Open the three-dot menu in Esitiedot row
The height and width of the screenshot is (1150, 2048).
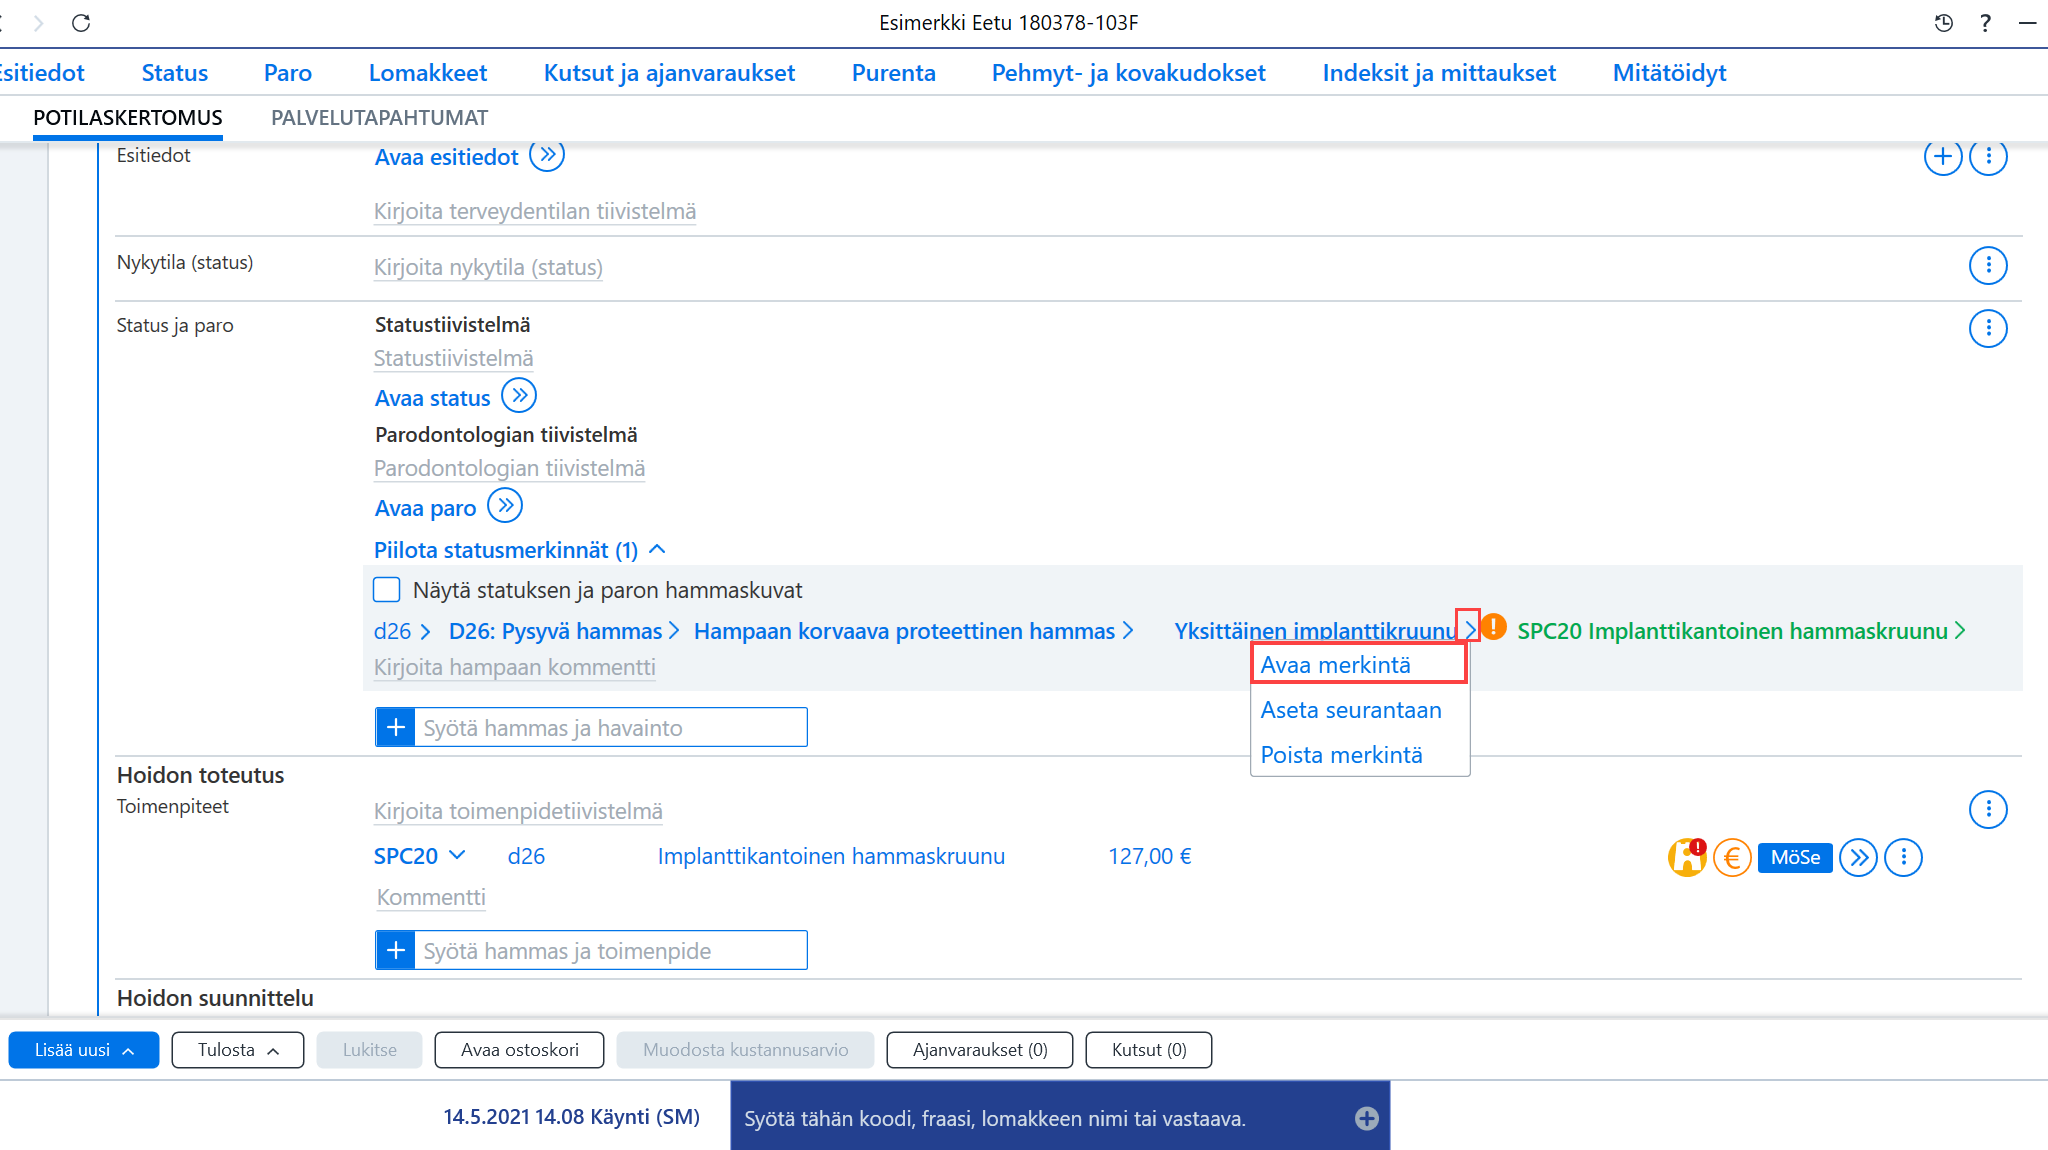(x=1988, y=157)
